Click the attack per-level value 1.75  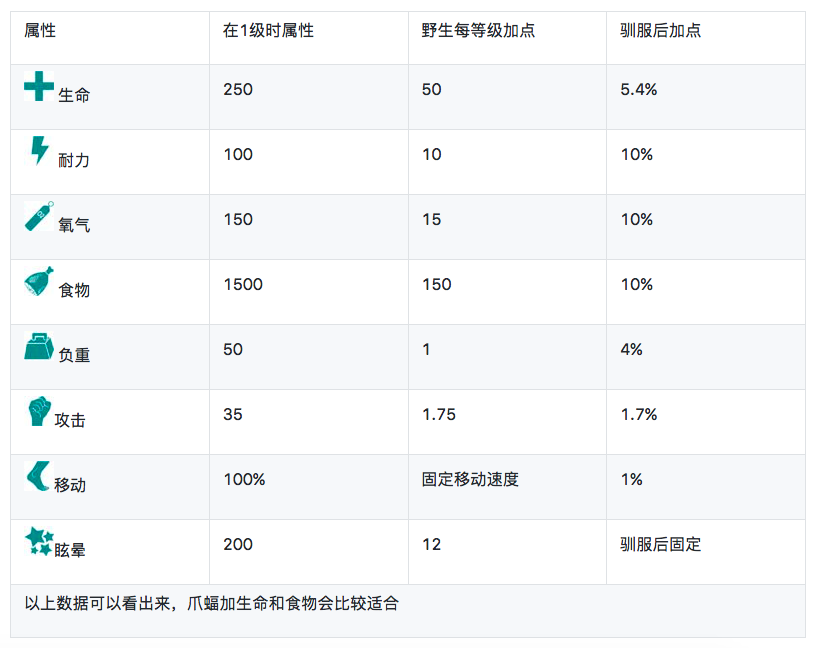coord(439,415)
